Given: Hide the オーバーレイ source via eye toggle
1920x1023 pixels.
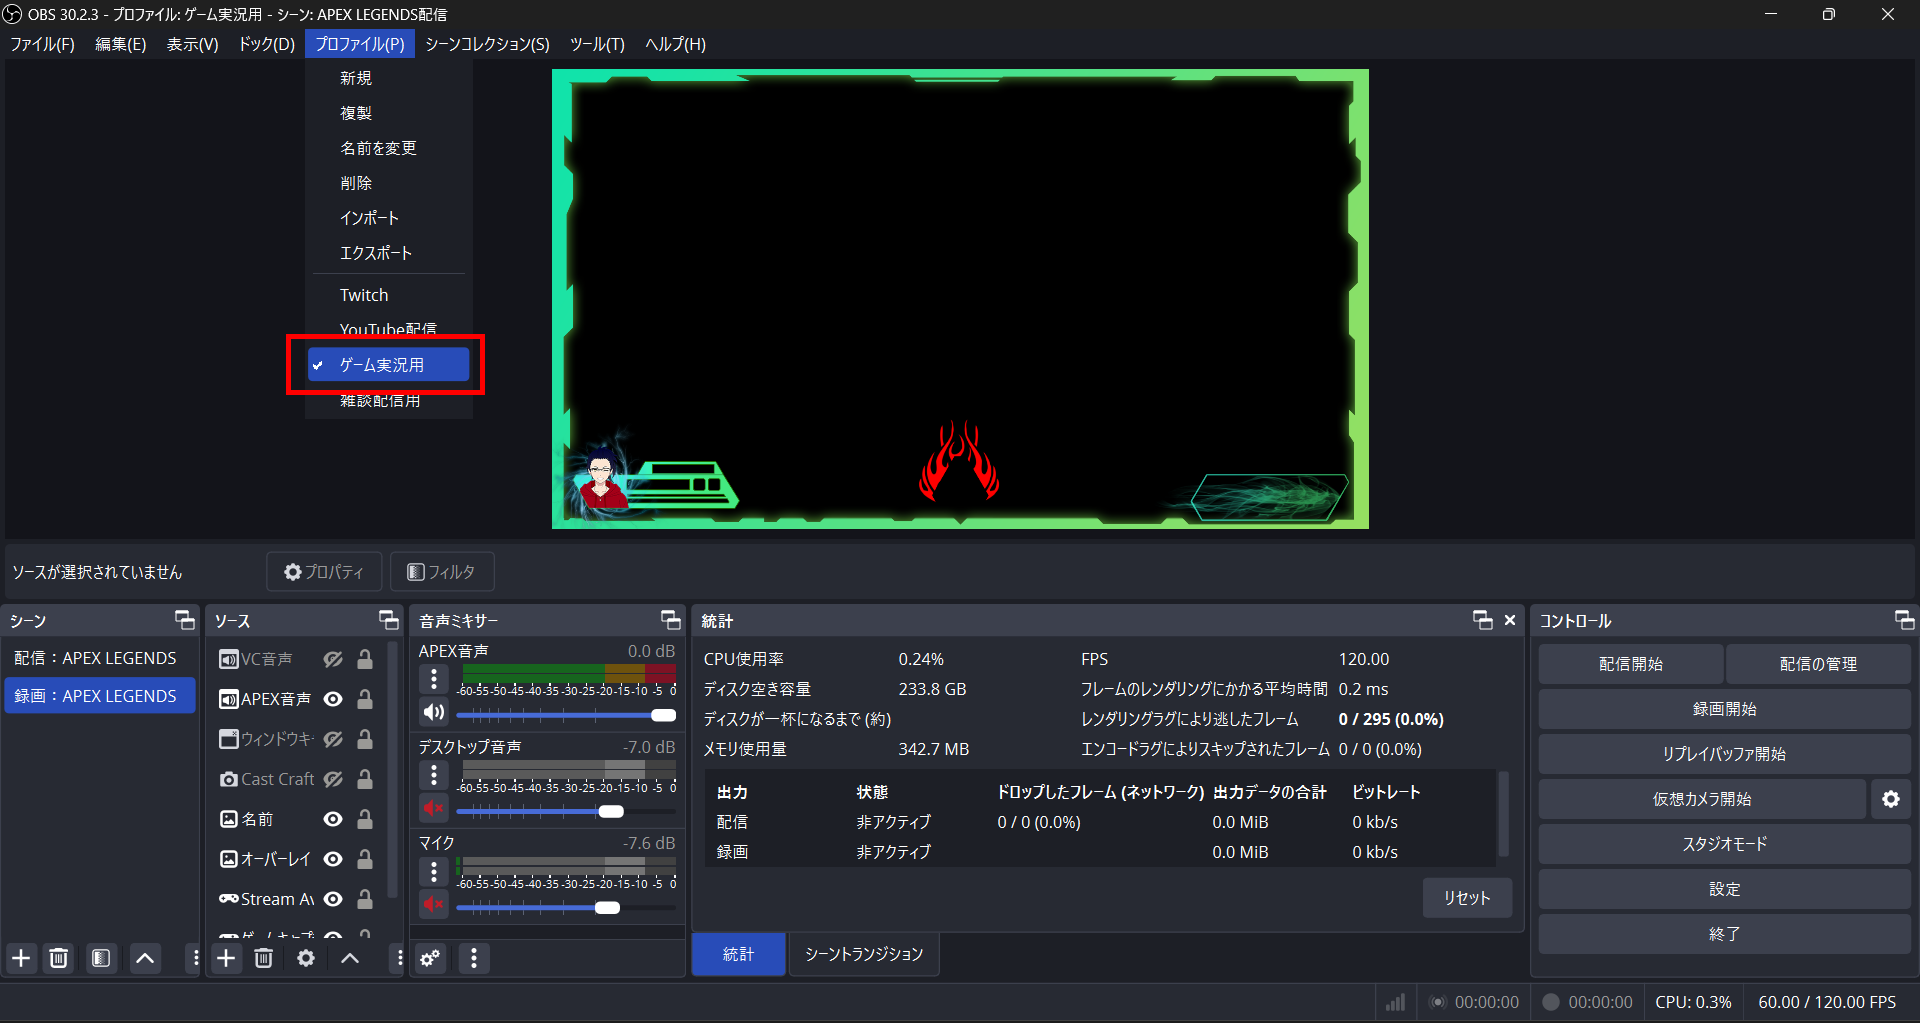Looking at the screenshot, I should click(333, 859).
